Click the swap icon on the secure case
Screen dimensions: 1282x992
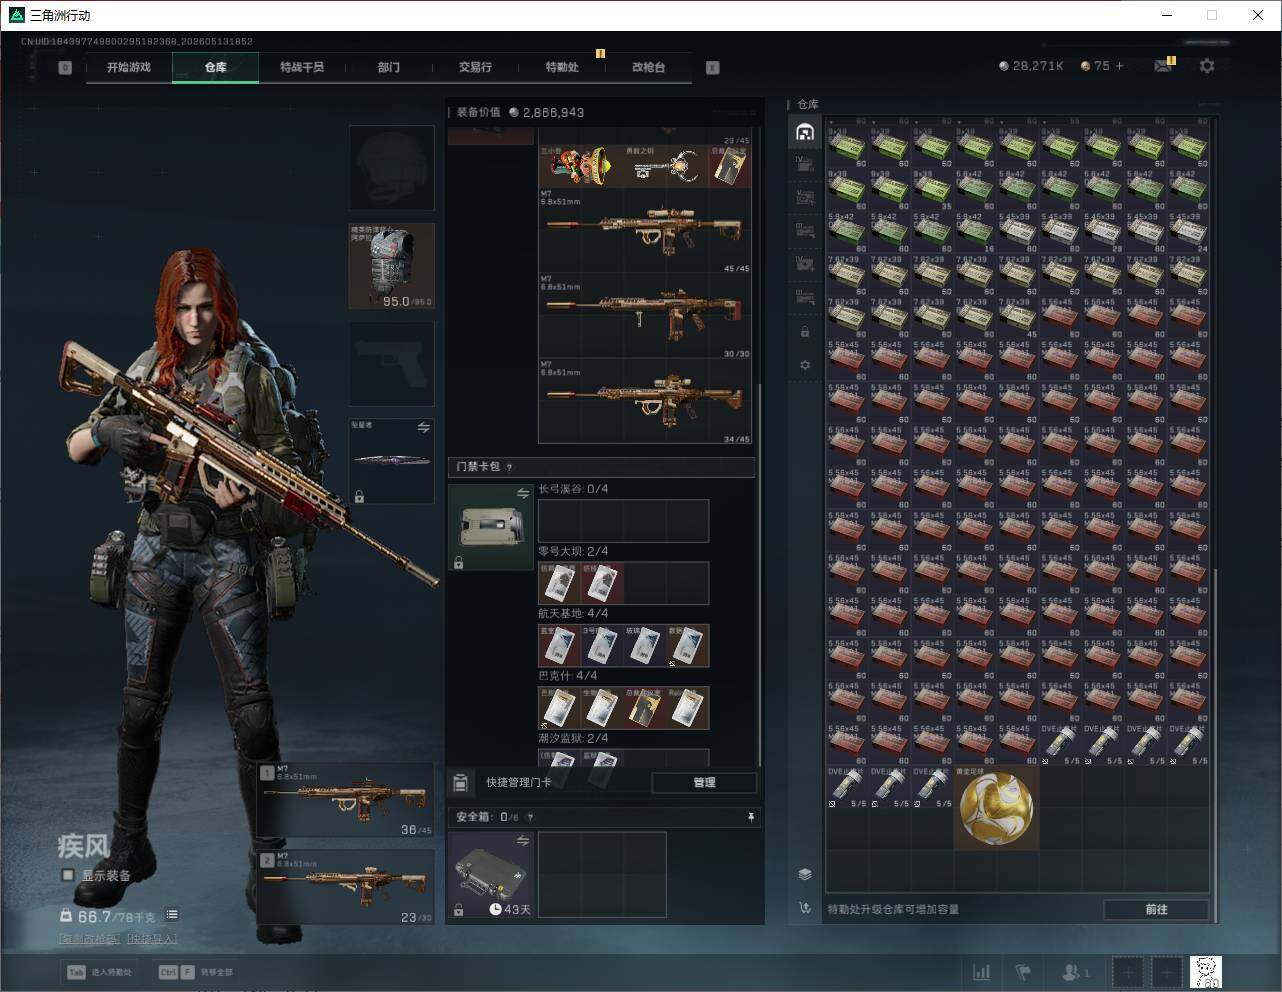(522, 841)
